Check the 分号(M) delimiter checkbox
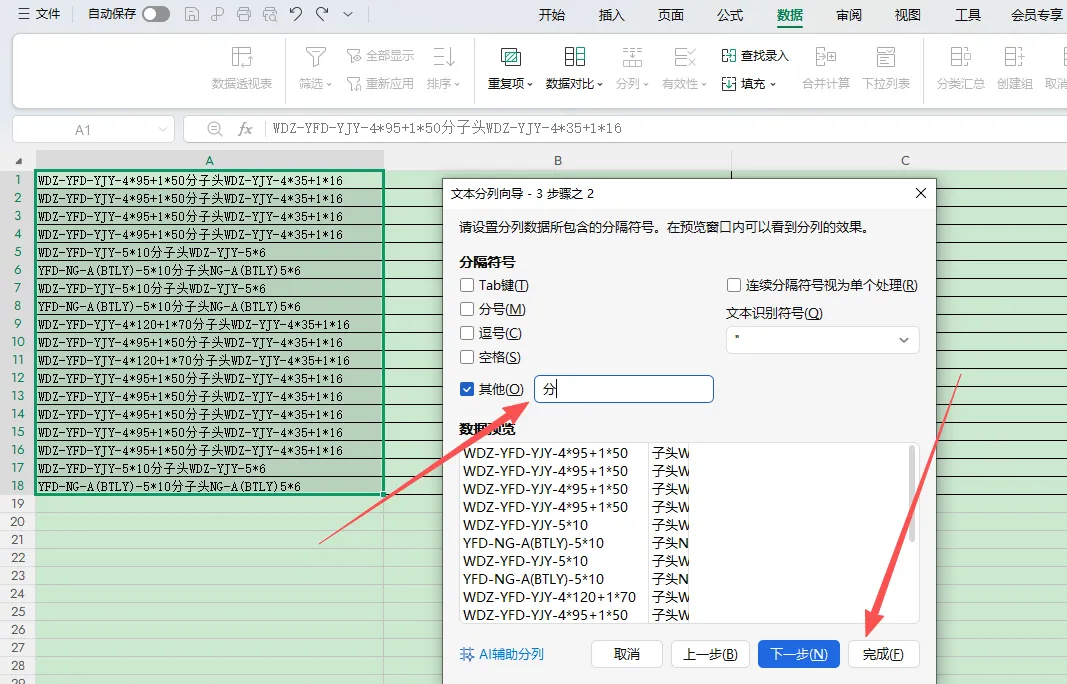Image resolution: width=1067 pixels, height=684 pixels. (467, 309)
